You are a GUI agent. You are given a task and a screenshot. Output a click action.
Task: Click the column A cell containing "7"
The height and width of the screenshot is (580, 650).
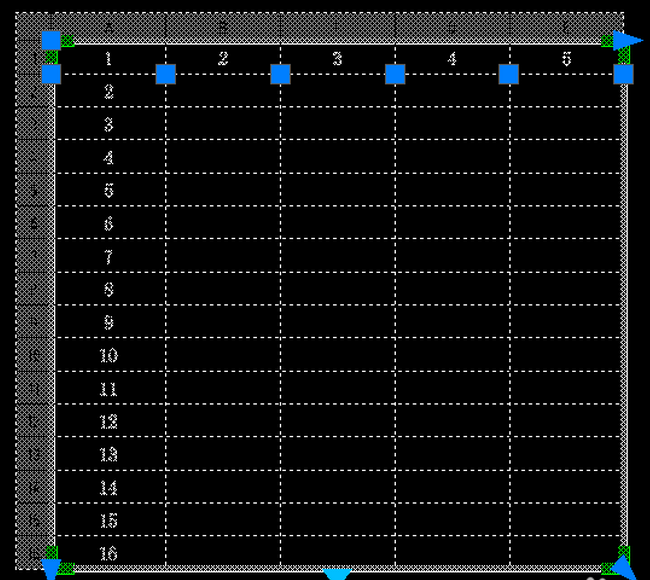pos(110,255)
